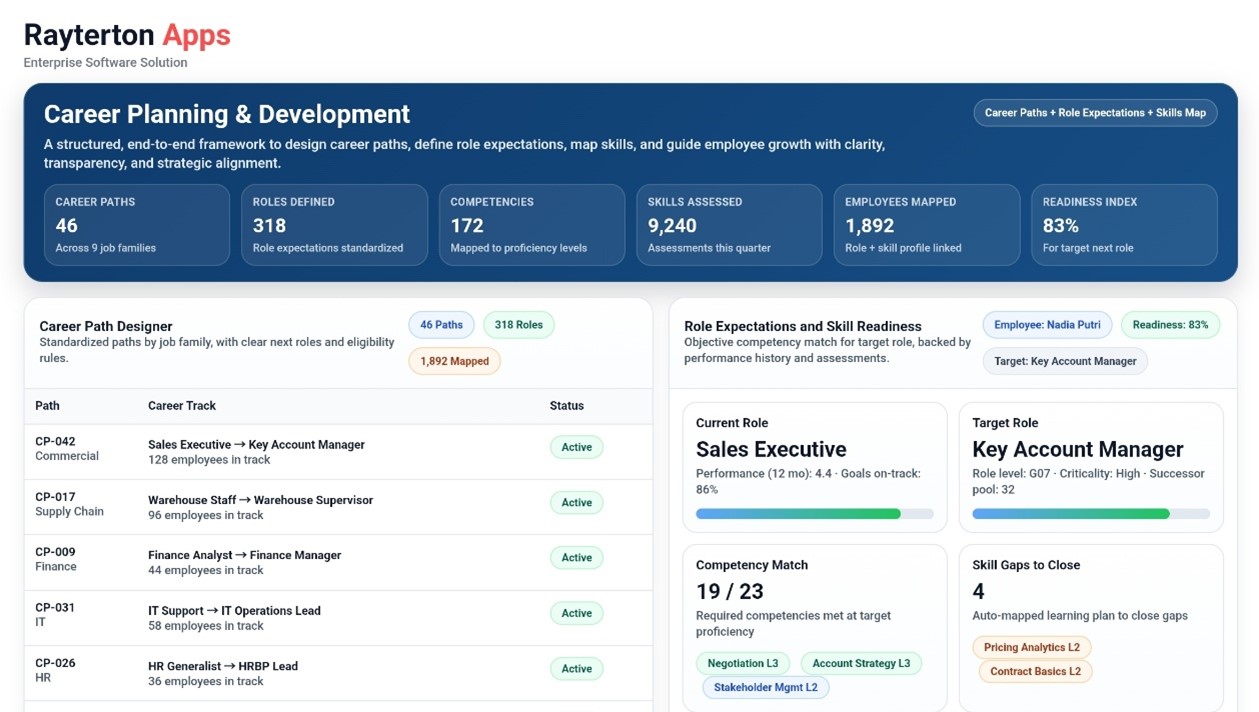Select the Skills Assessed 9,240 card
The image size is (1259, 712).
[729, 225]
